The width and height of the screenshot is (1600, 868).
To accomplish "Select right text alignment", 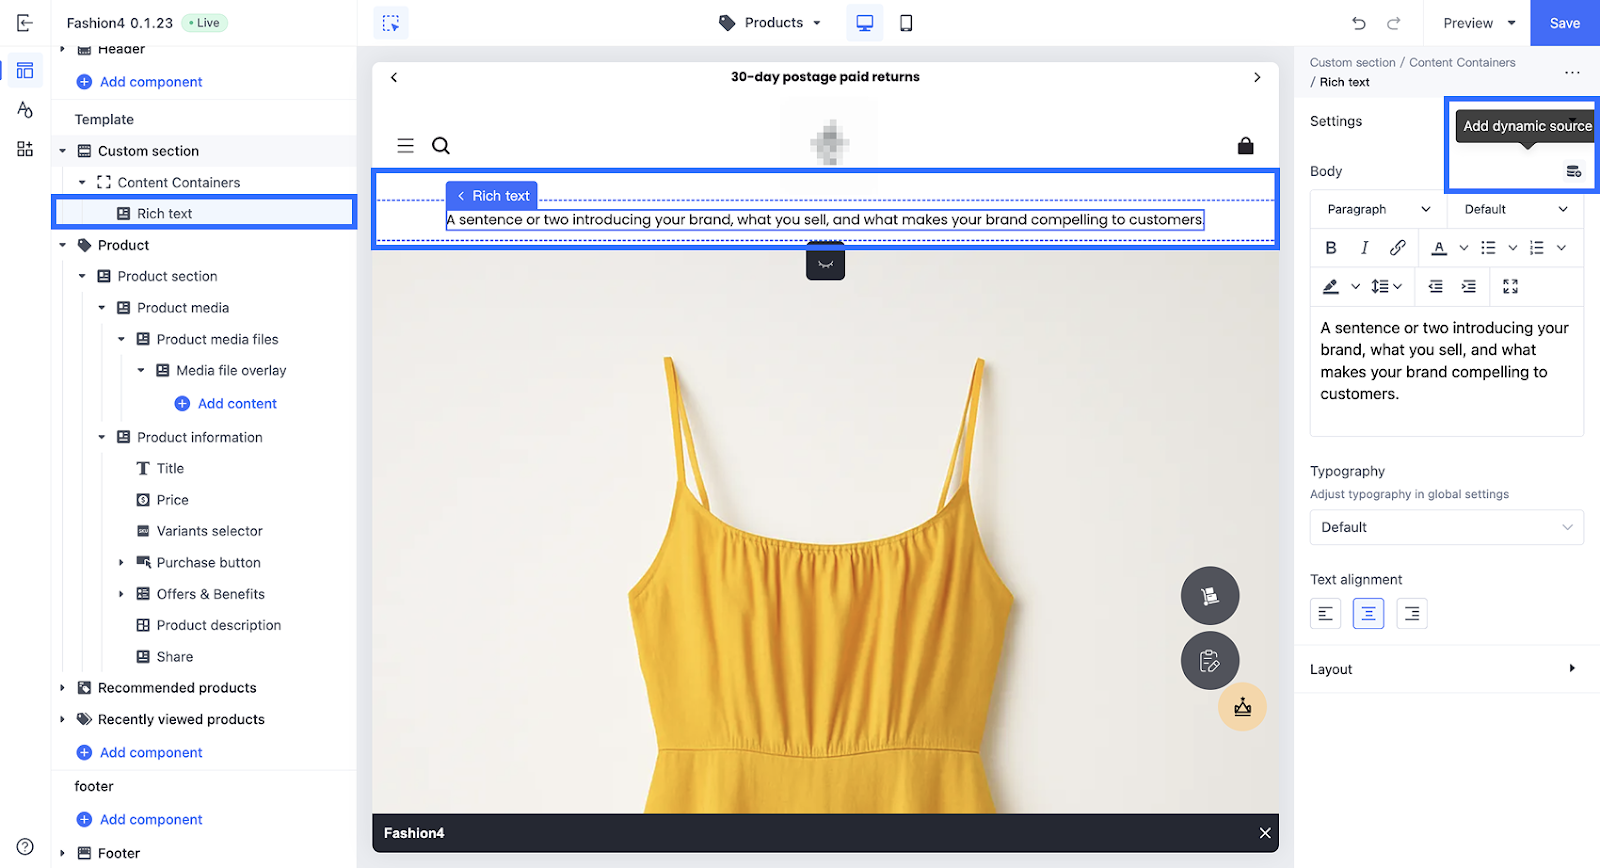I will pos(1411,613).
